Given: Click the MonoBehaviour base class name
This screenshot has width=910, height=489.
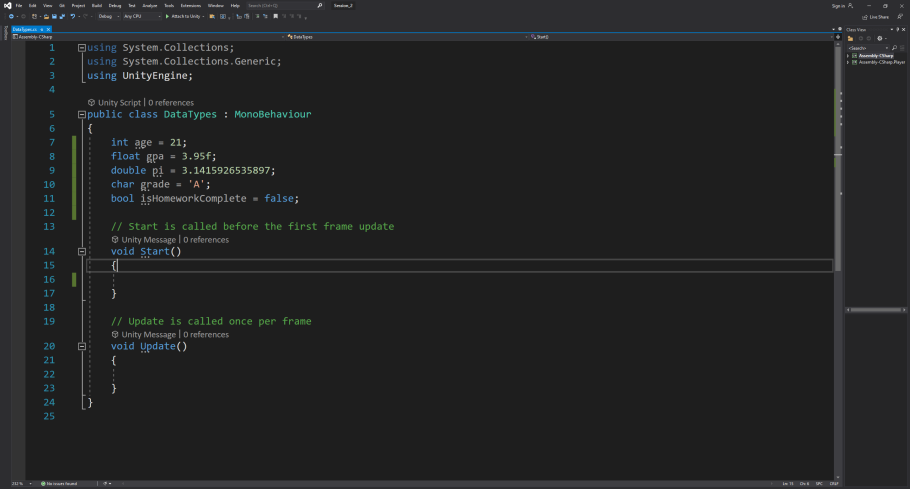Looking at the screenshot, I should pyautogui.click(x=273, y=114).
